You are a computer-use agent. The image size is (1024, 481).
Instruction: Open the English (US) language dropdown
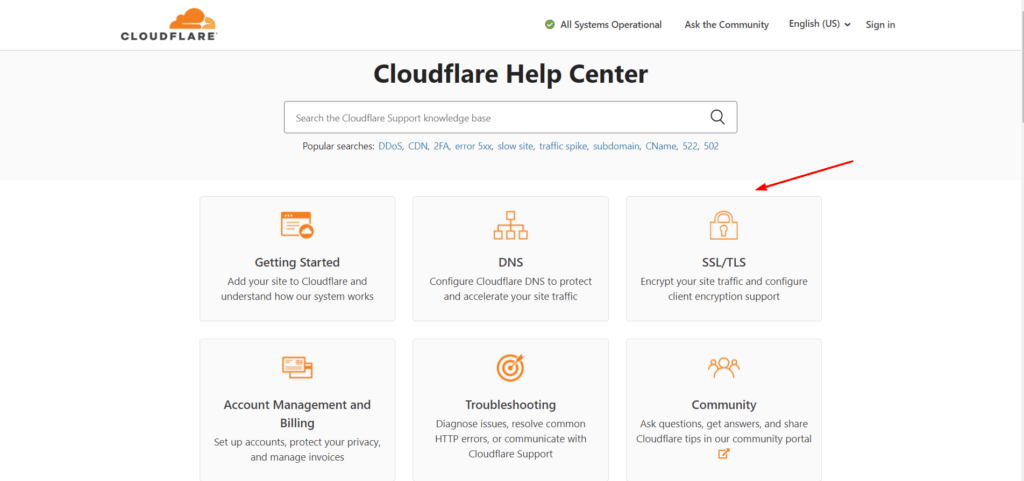click(820, 24)
